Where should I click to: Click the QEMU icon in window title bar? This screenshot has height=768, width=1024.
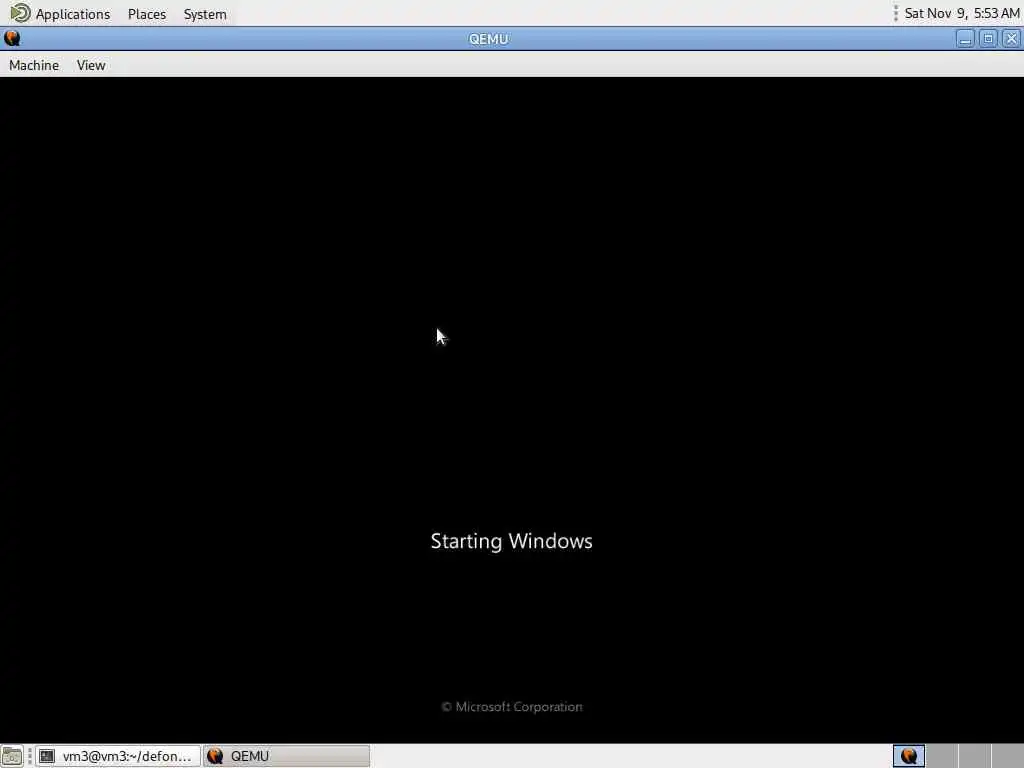tap(12, 39)
